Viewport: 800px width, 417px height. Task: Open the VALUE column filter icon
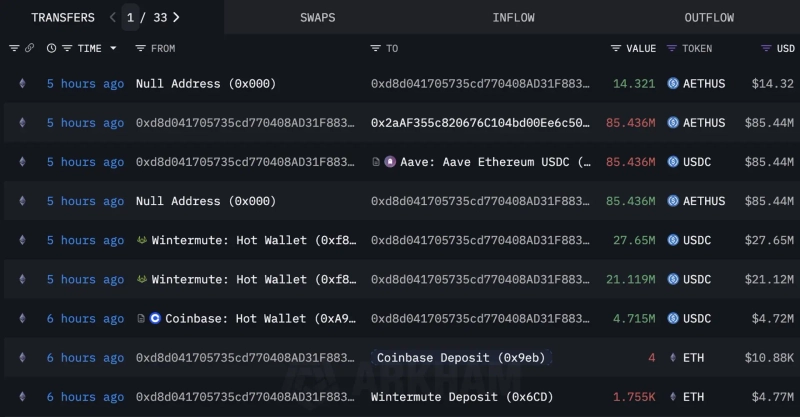(616, 48)
